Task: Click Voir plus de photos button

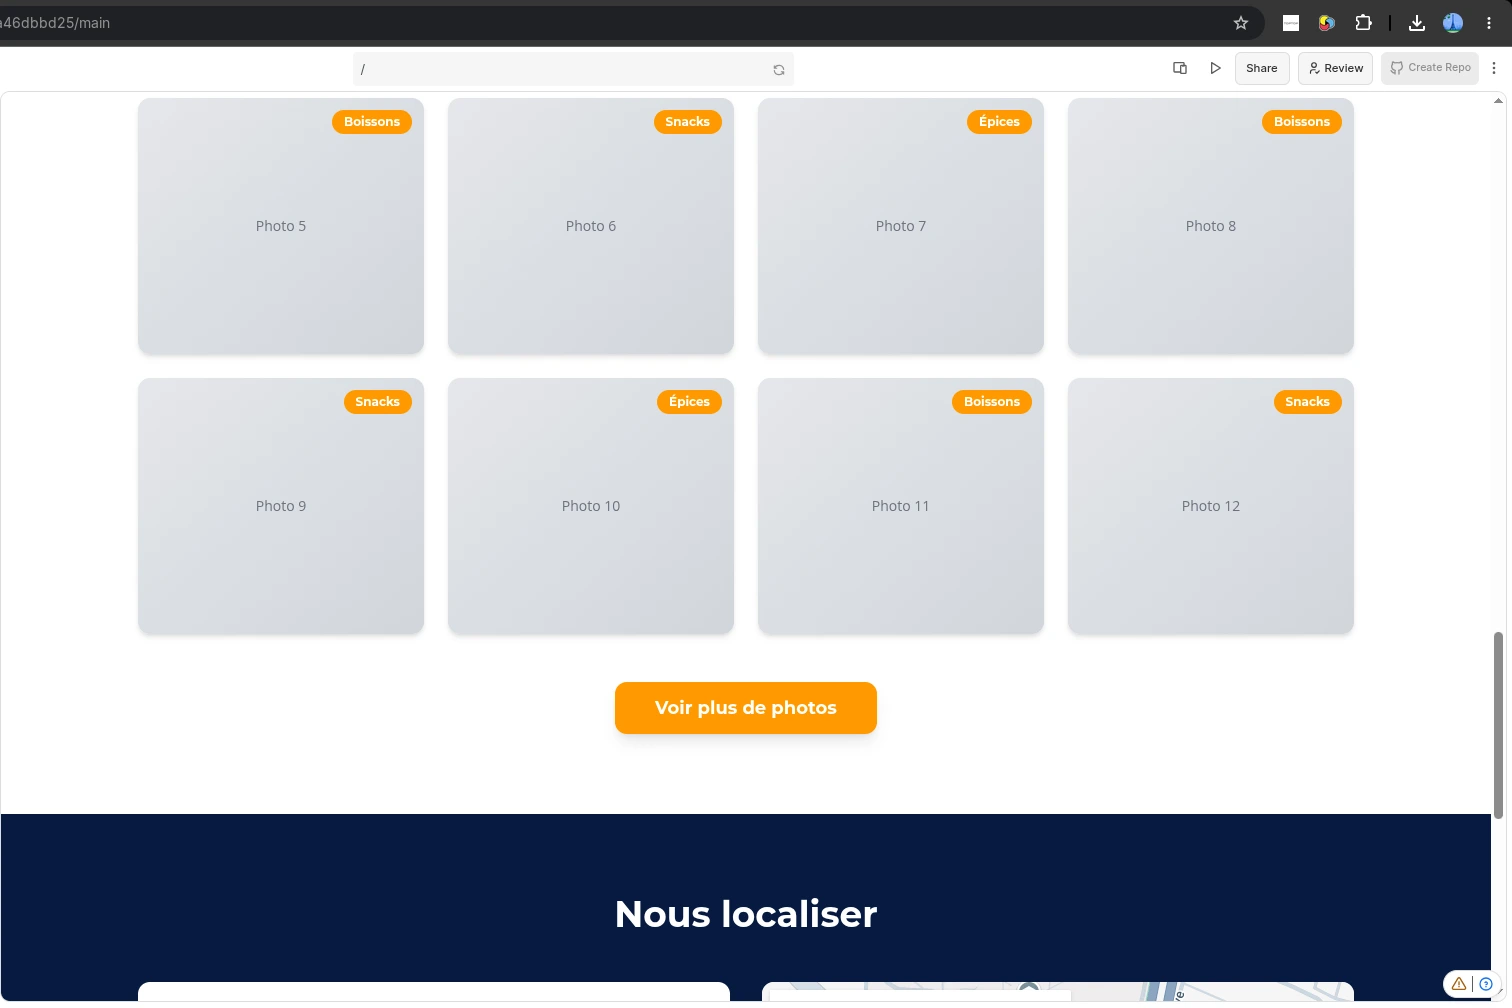Action: [x=746, y=708]
